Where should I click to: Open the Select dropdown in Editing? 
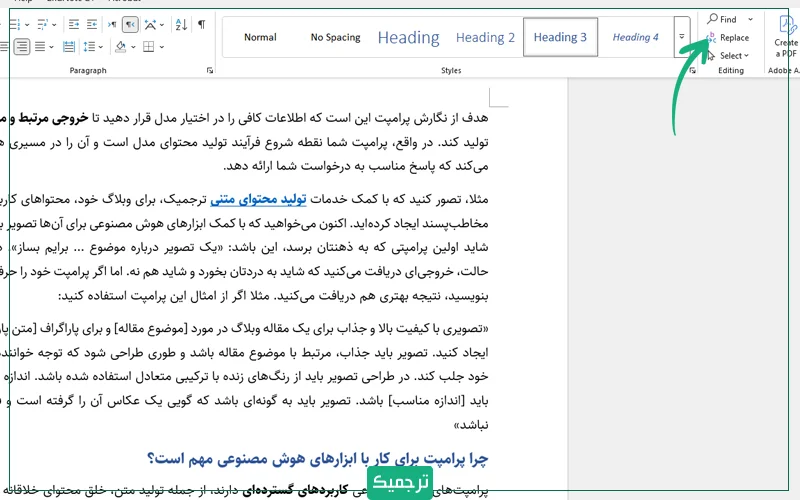[731, 56]
